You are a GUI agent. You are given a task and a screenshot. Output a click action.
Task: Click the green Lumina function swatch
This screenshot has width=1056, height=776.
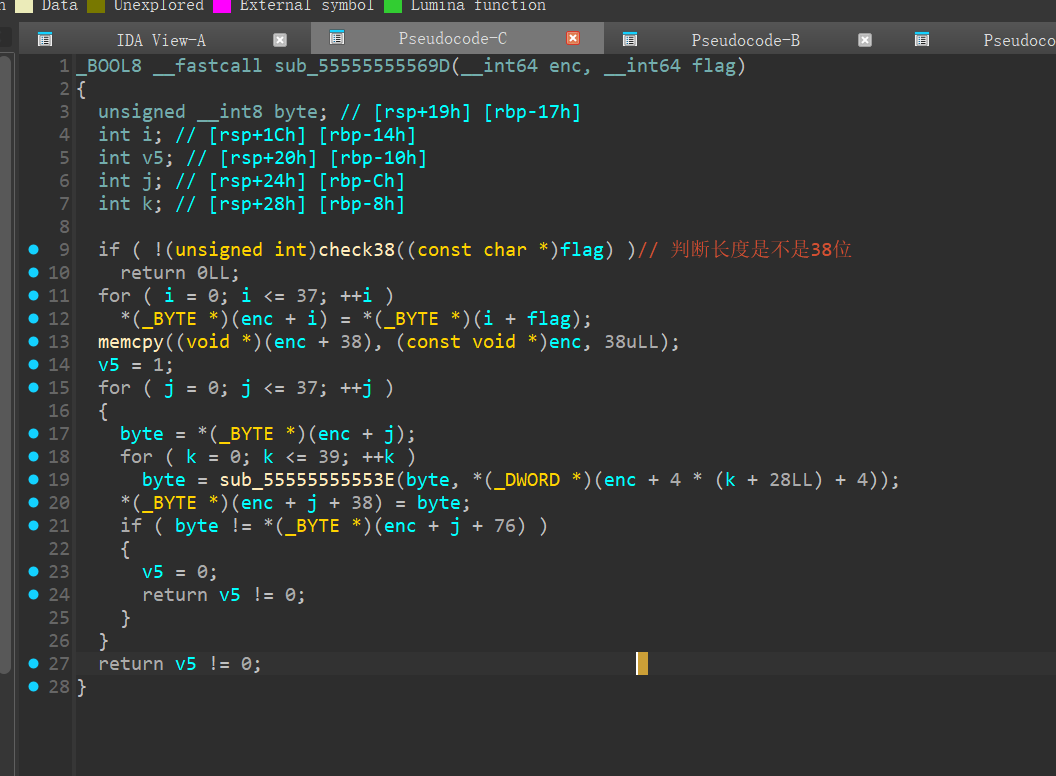[x=393, y=6]
